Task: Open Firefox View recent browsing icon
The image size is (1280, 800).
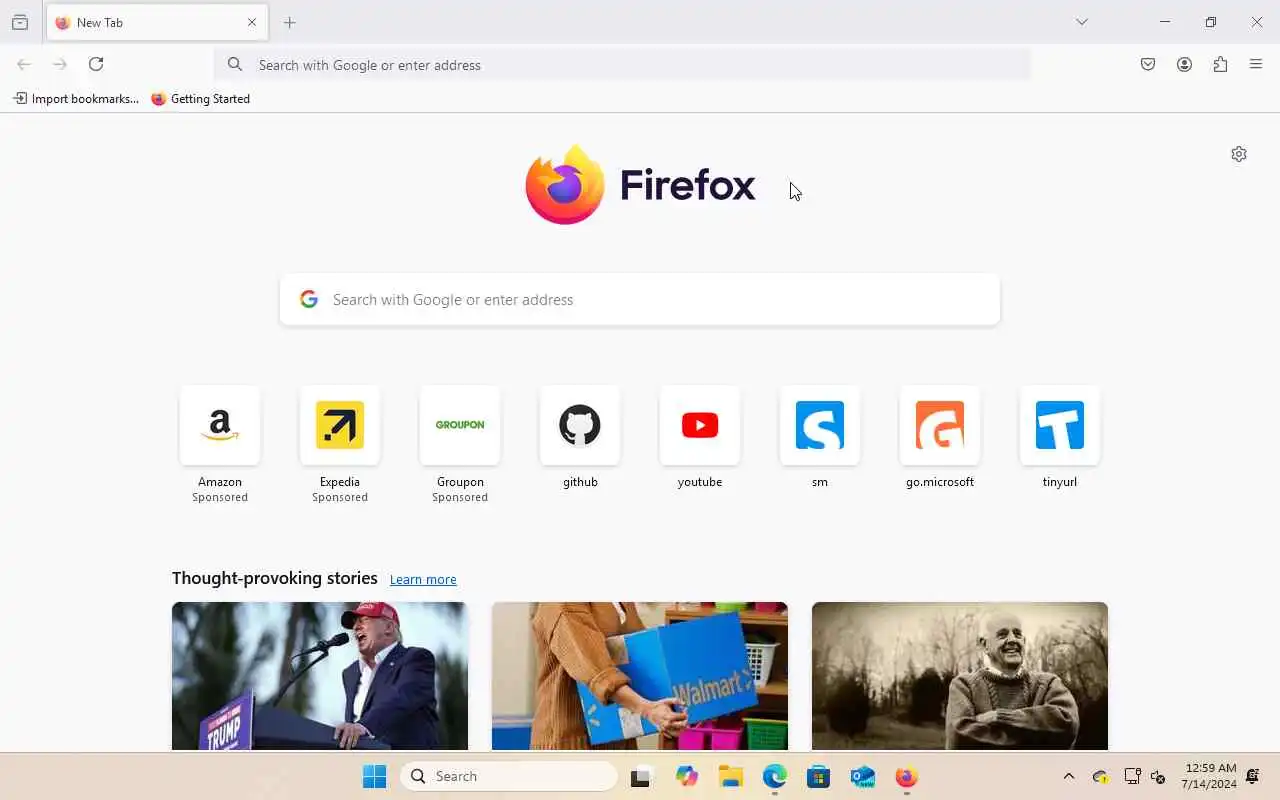Action: pos(20,22)
